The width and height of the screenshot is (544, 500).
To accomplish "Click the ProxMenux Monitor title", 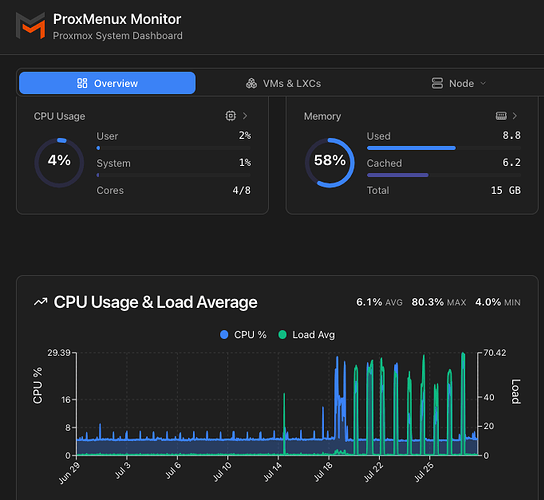I will [117, 19].
